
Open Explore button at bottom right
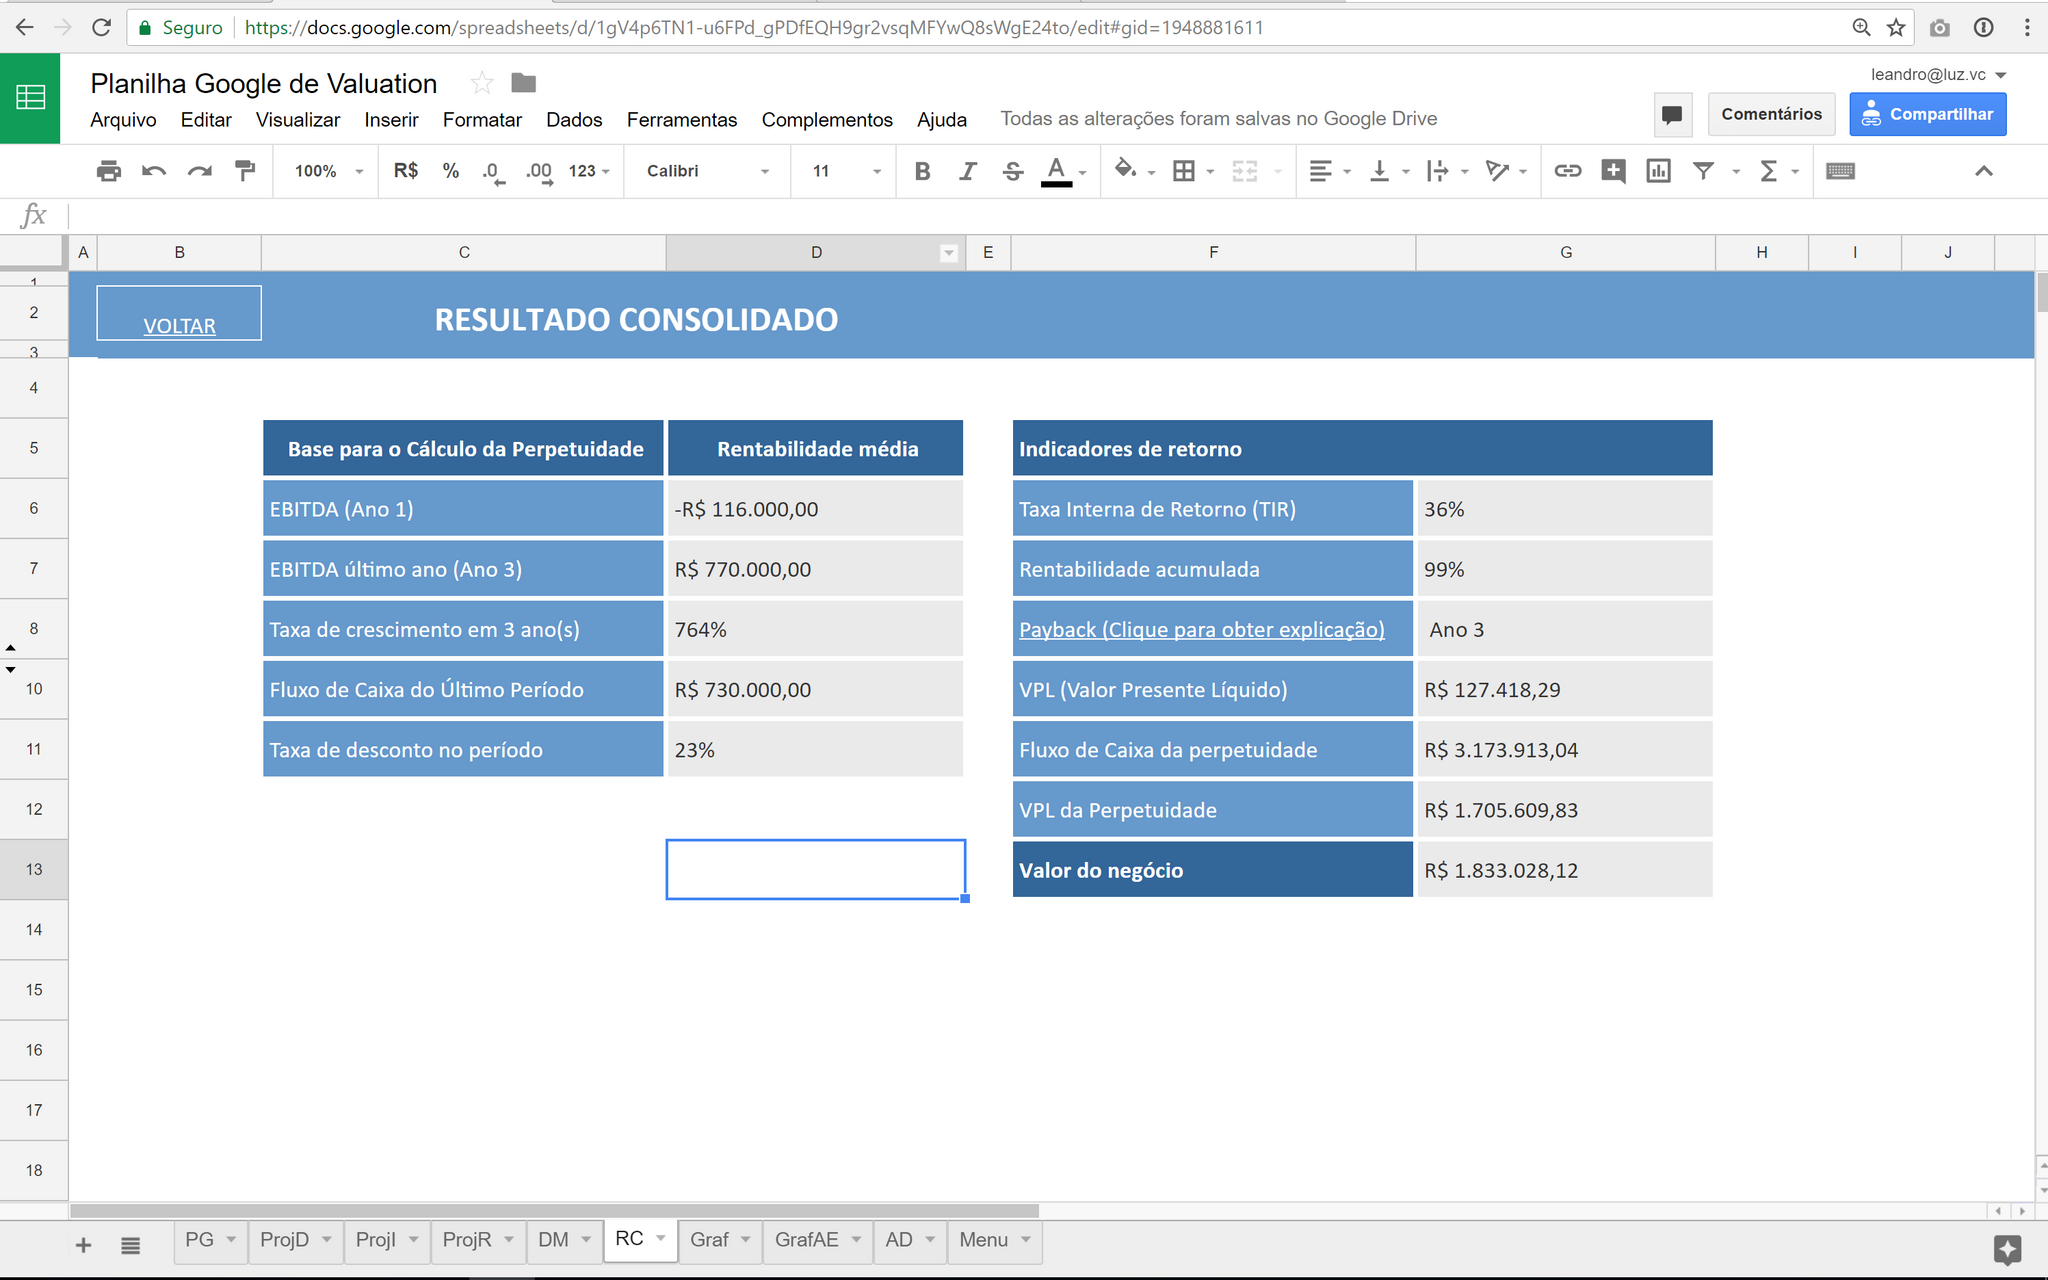(x=2007, y=1249)
